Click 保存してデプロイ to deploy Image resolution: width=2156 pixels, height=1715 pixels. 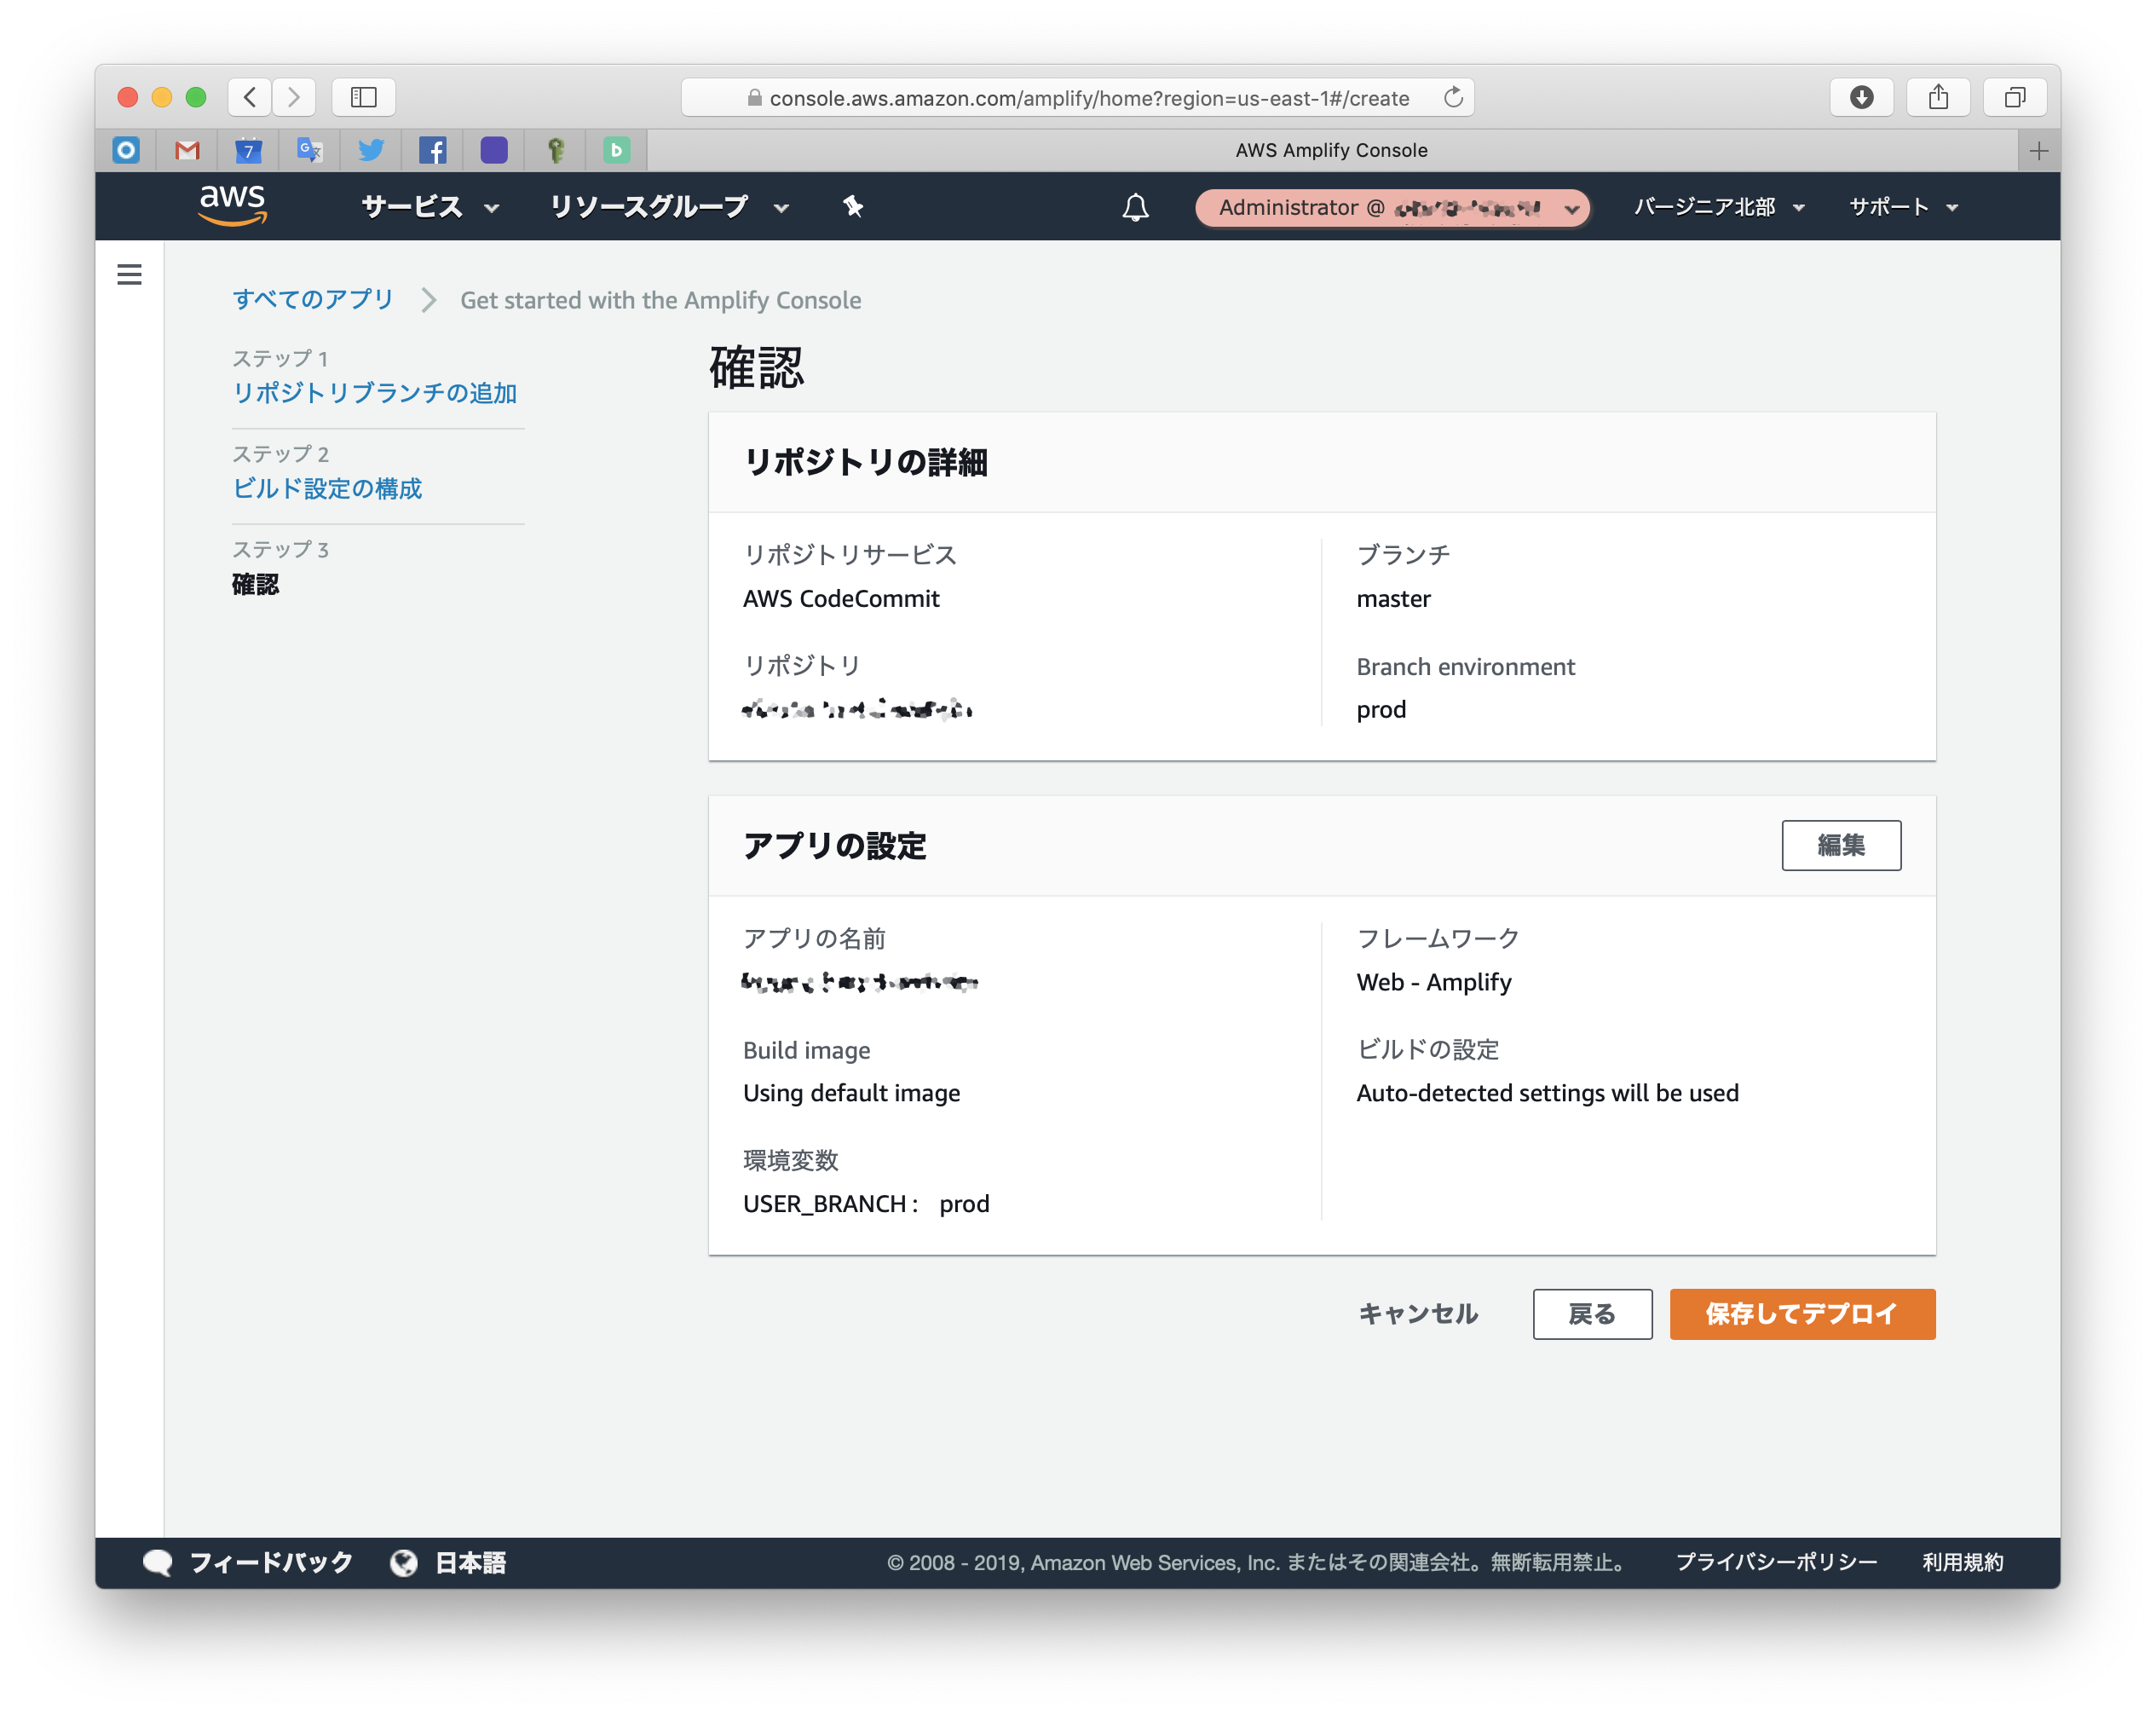(1801, 1314)
